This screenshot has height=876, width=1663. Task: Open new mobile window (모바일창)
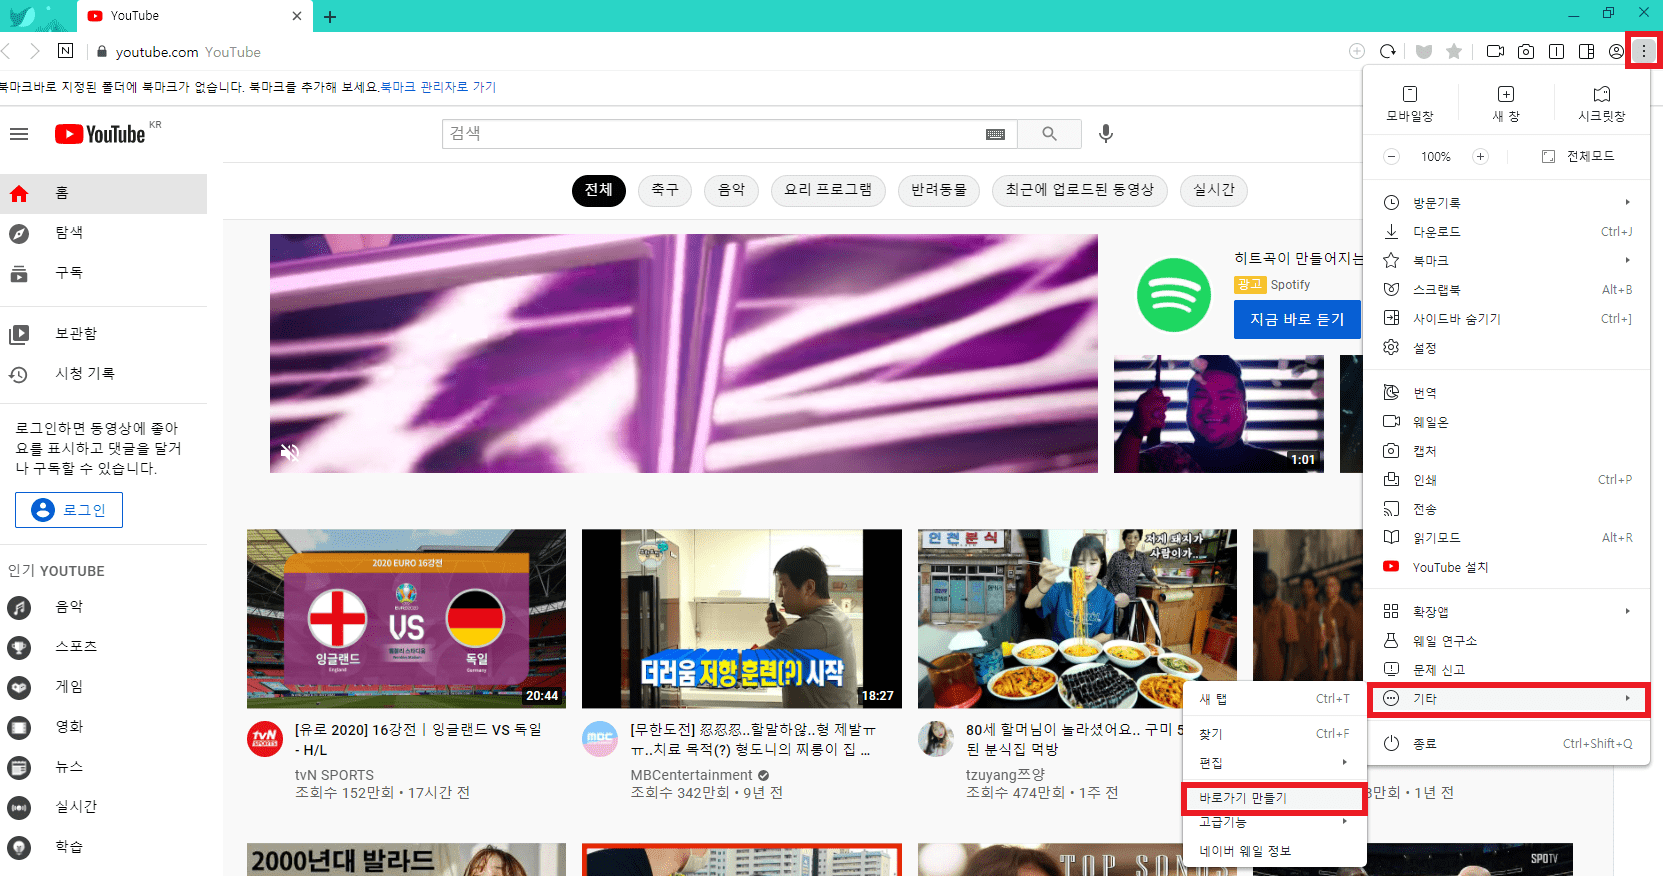click(1410, 104)
